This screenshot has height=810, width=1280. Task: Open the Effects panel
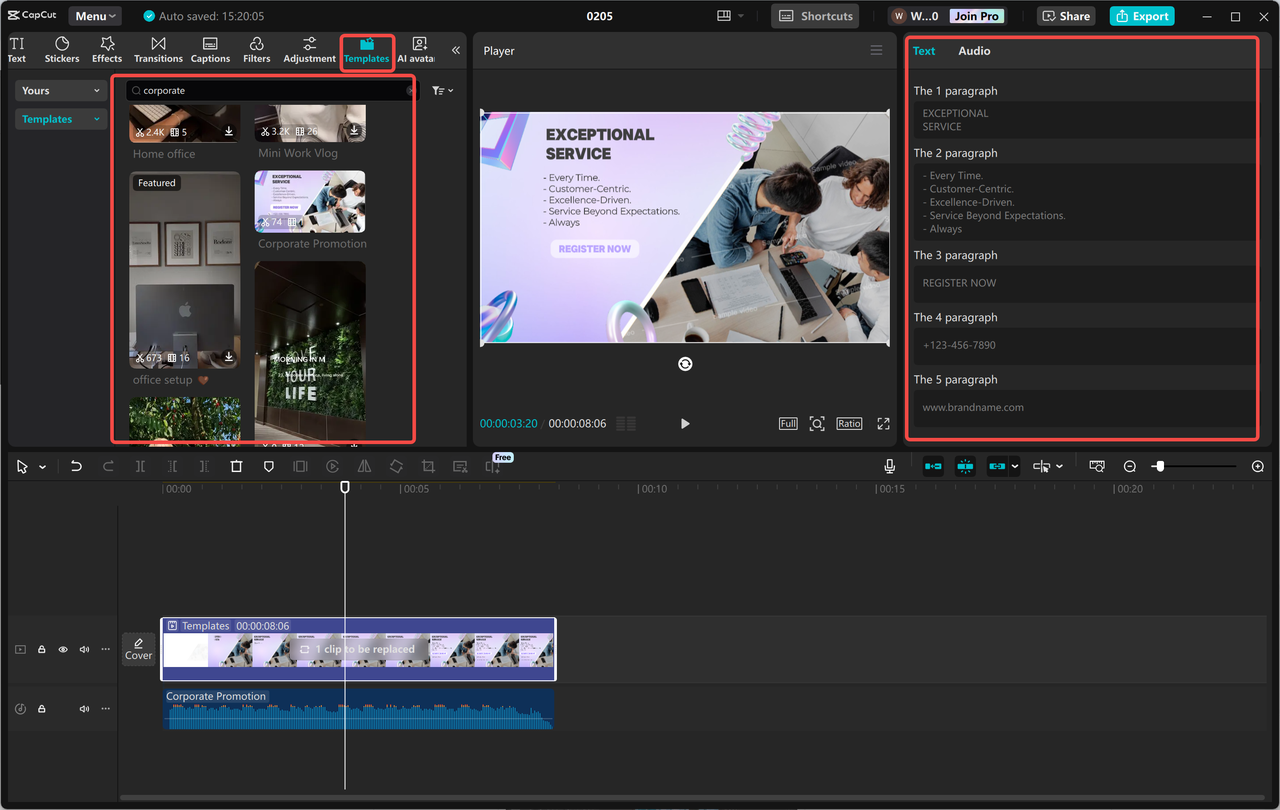(x=106, y=47)
